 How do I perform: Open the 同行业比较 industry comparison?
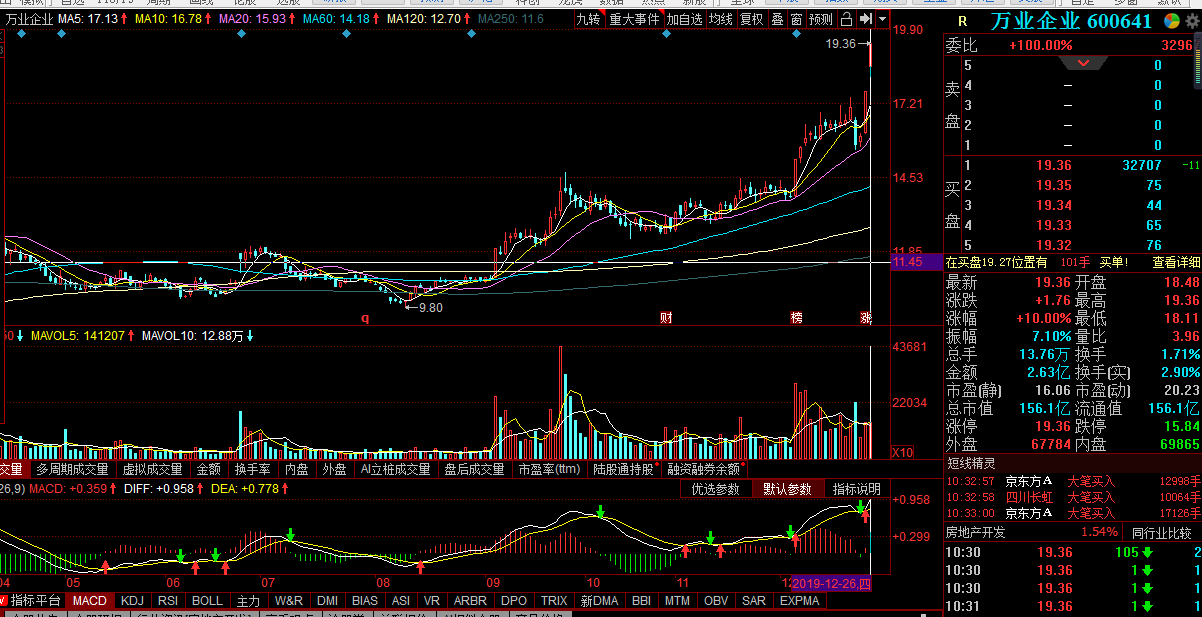[1162, 533]
